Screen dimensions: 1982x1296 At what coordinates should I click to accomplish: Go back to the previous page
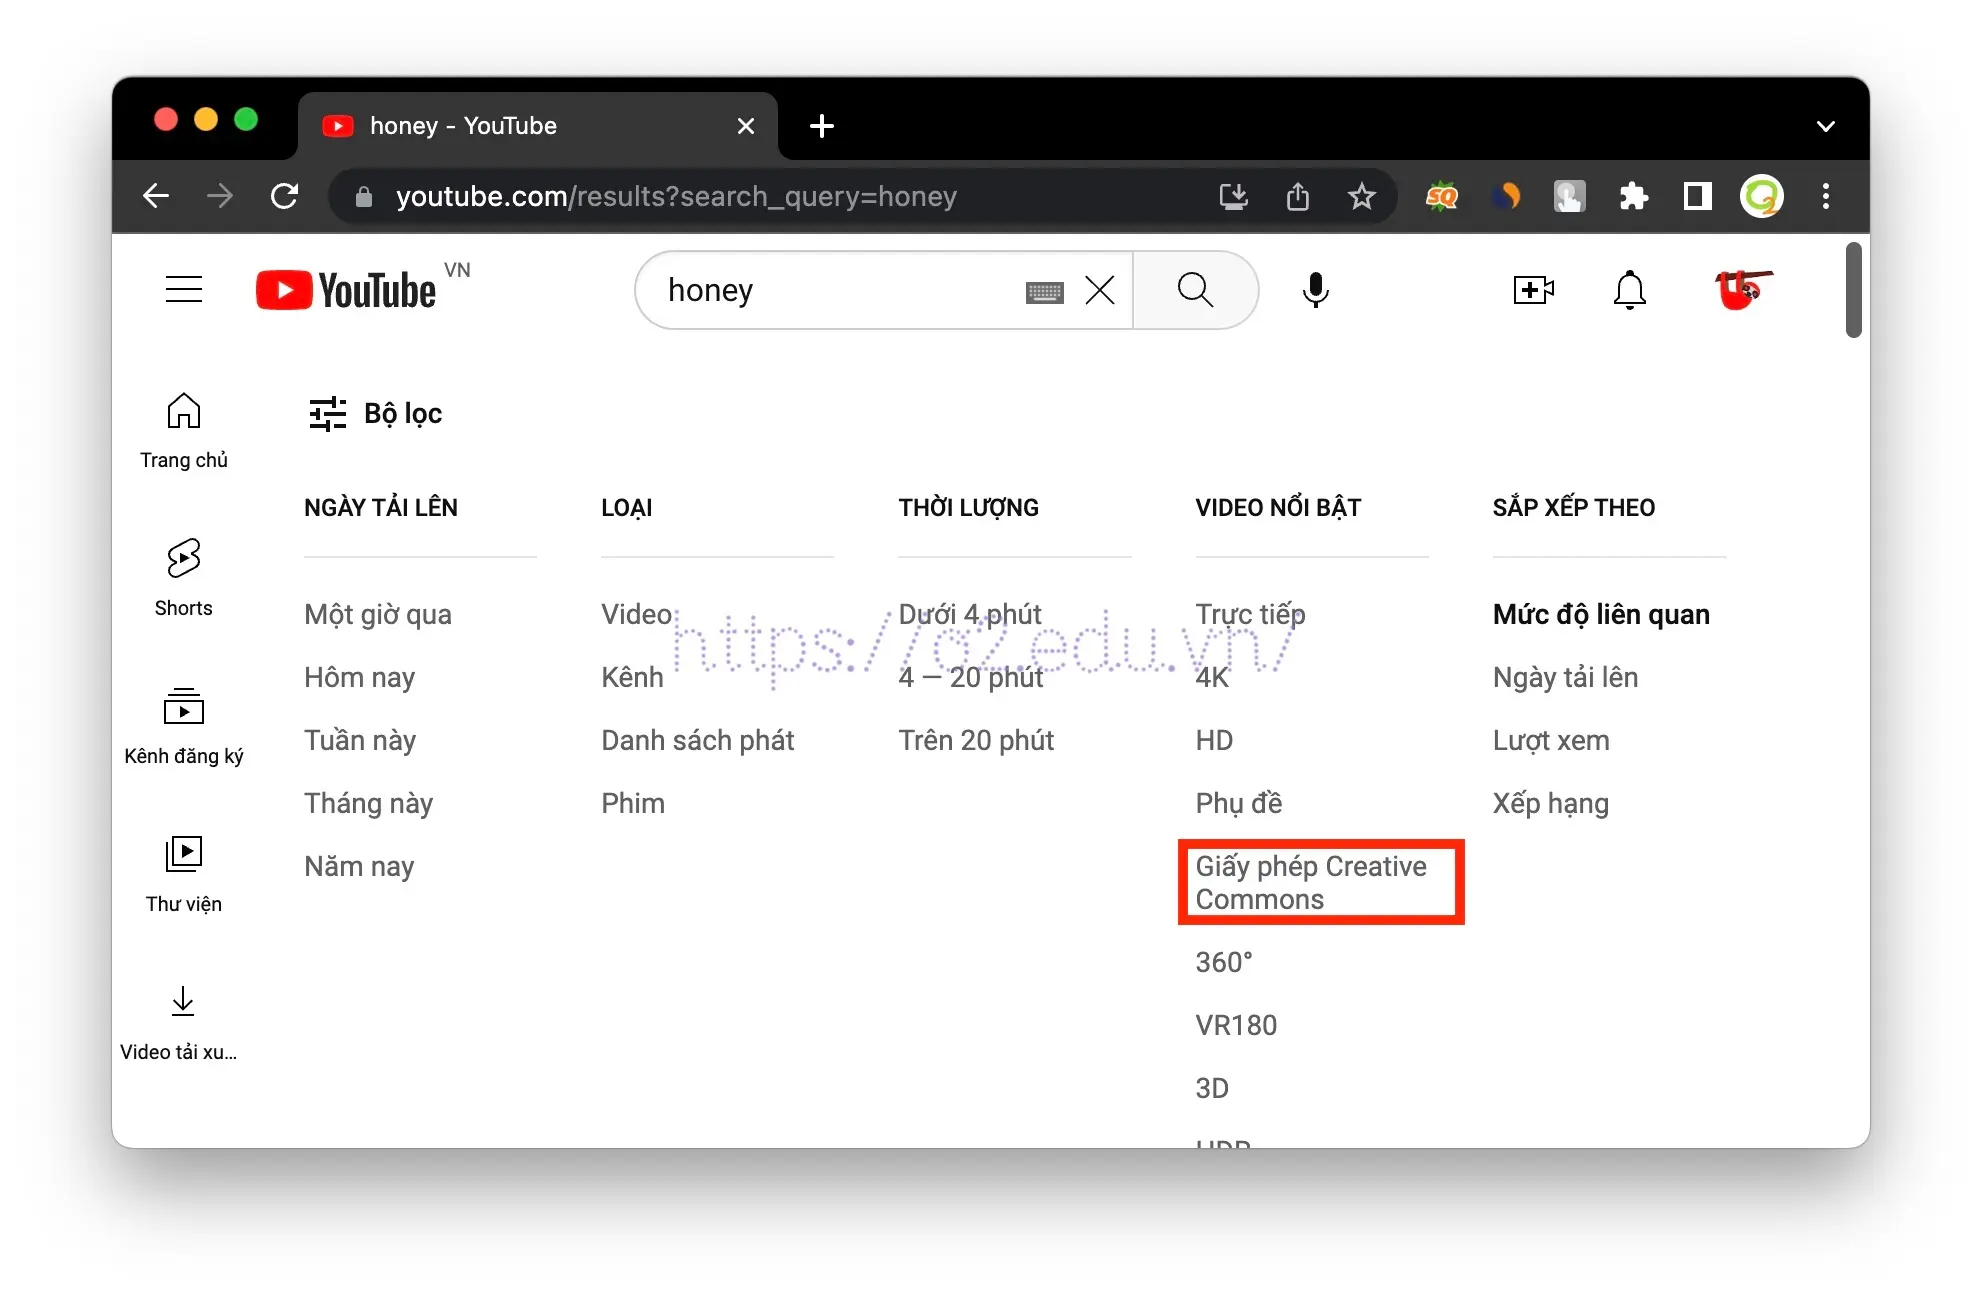(156, 196)
